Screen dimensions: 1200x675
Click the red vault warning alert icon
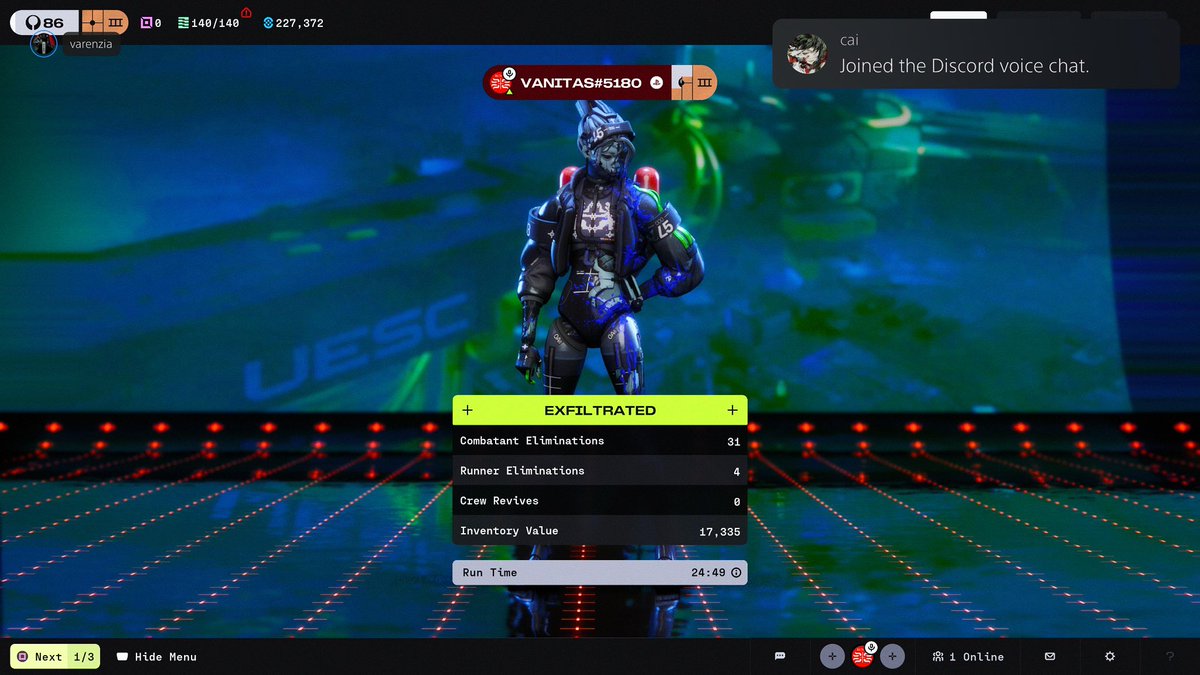pos(246,12)
